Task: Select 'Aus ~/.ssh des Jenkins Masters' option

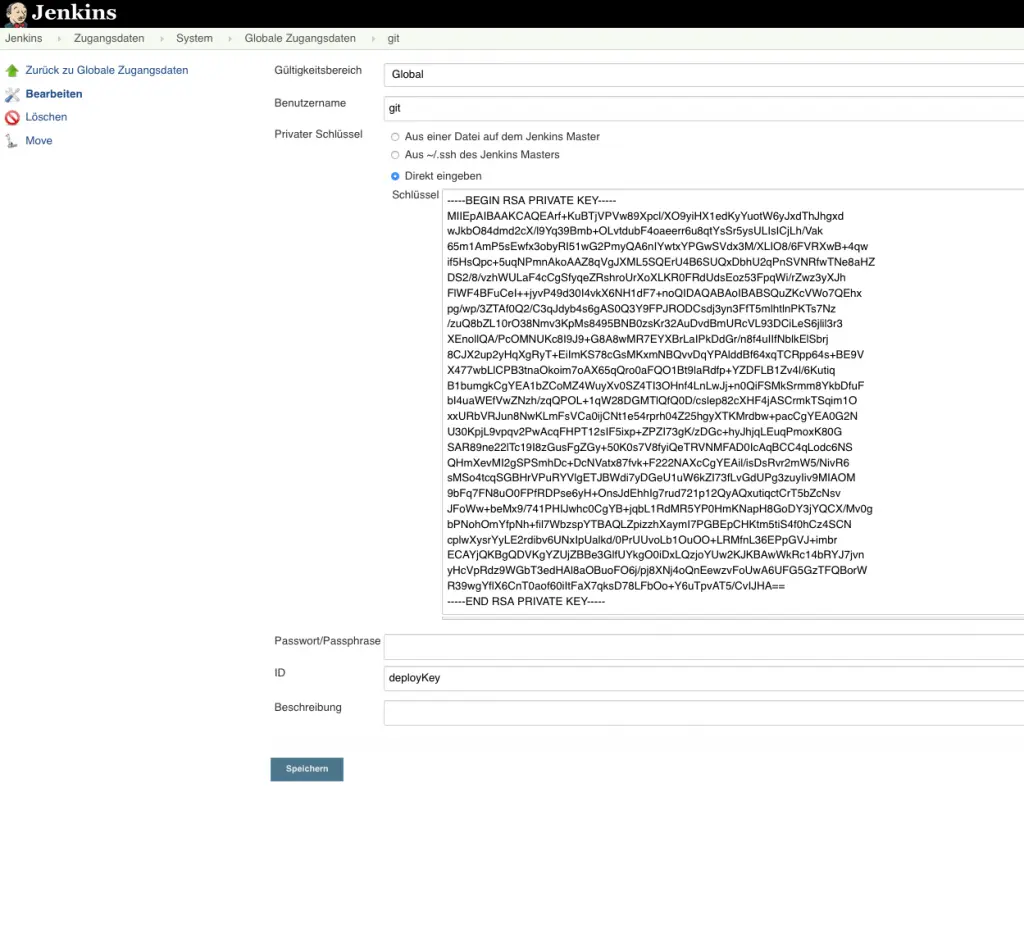Action: coord(395,155)
